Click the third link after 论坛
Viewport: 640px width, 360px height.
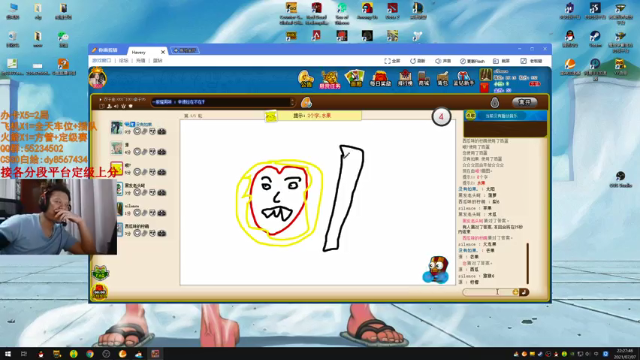[x=140, y=60]
